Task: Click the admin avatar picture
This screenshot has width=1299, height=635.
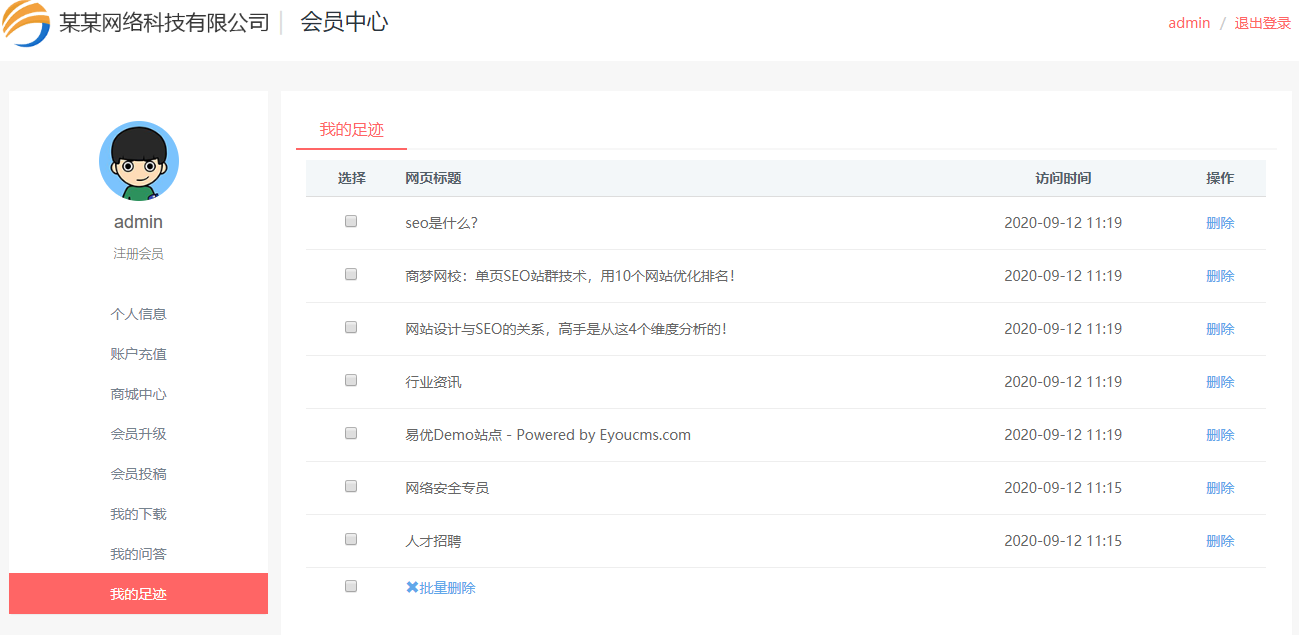Action: 138,161
